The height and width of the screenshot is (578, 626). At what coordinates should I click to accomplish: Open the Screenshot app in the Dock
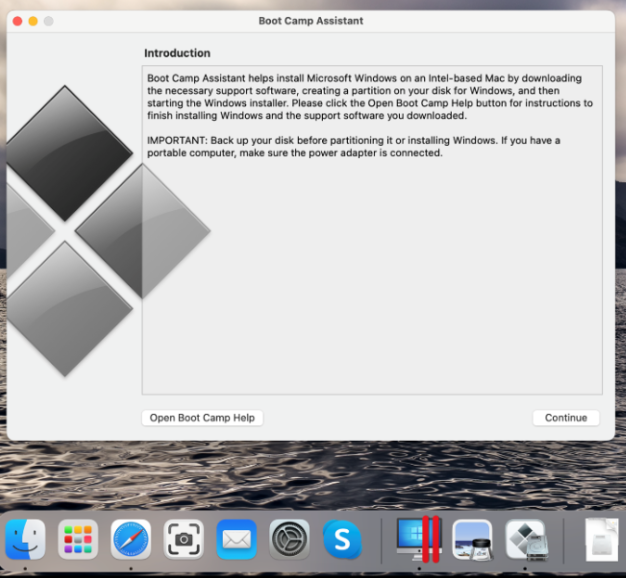(x=184, y=539)
